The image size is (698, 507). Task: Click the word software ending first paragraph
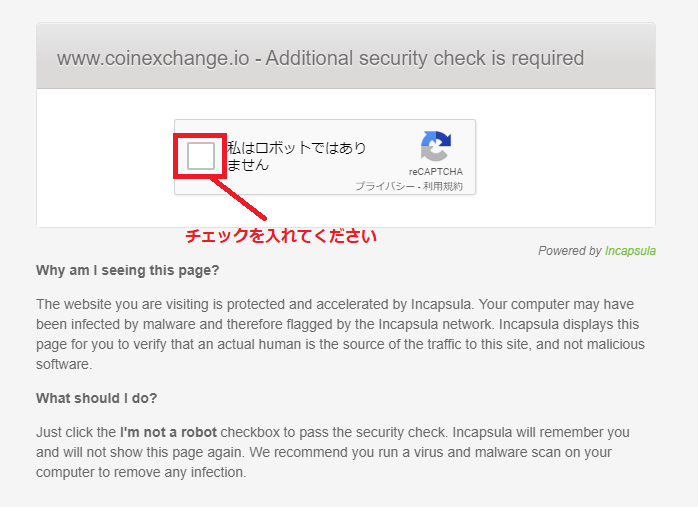64,364
